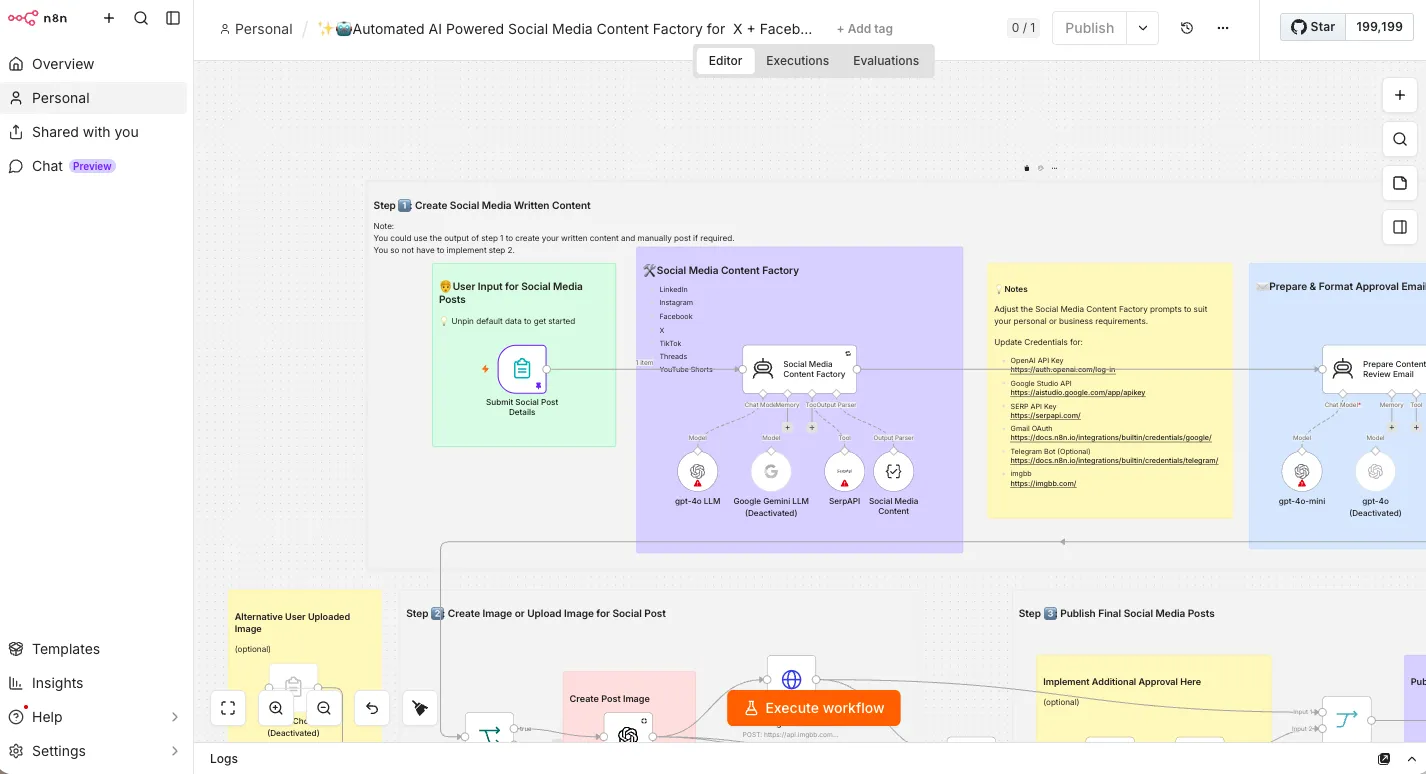Tidy up workflow with the broom icon
Image resolution: width=1426 pixels, height=774 pixels.
click(x=420, y=708)
